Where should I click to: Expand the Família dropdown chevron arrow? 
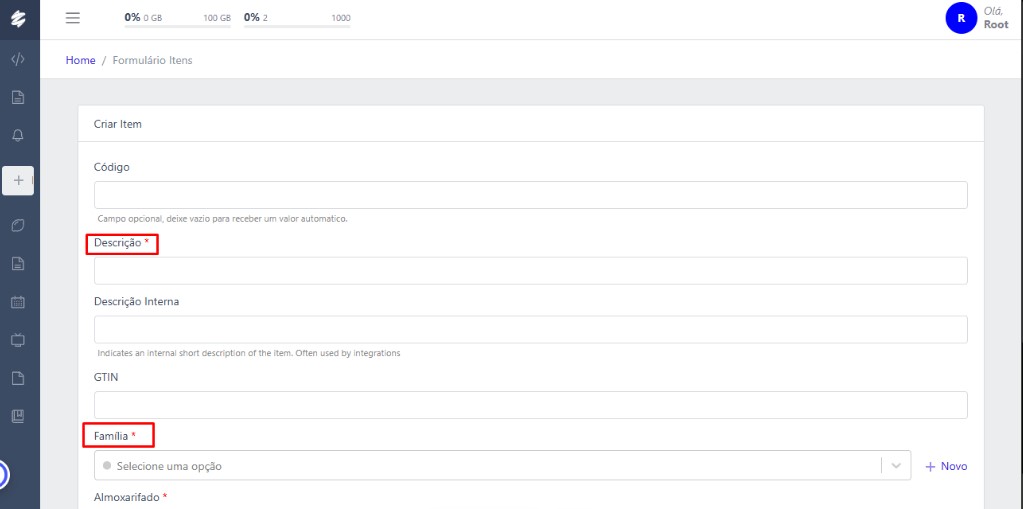[895, 466]
